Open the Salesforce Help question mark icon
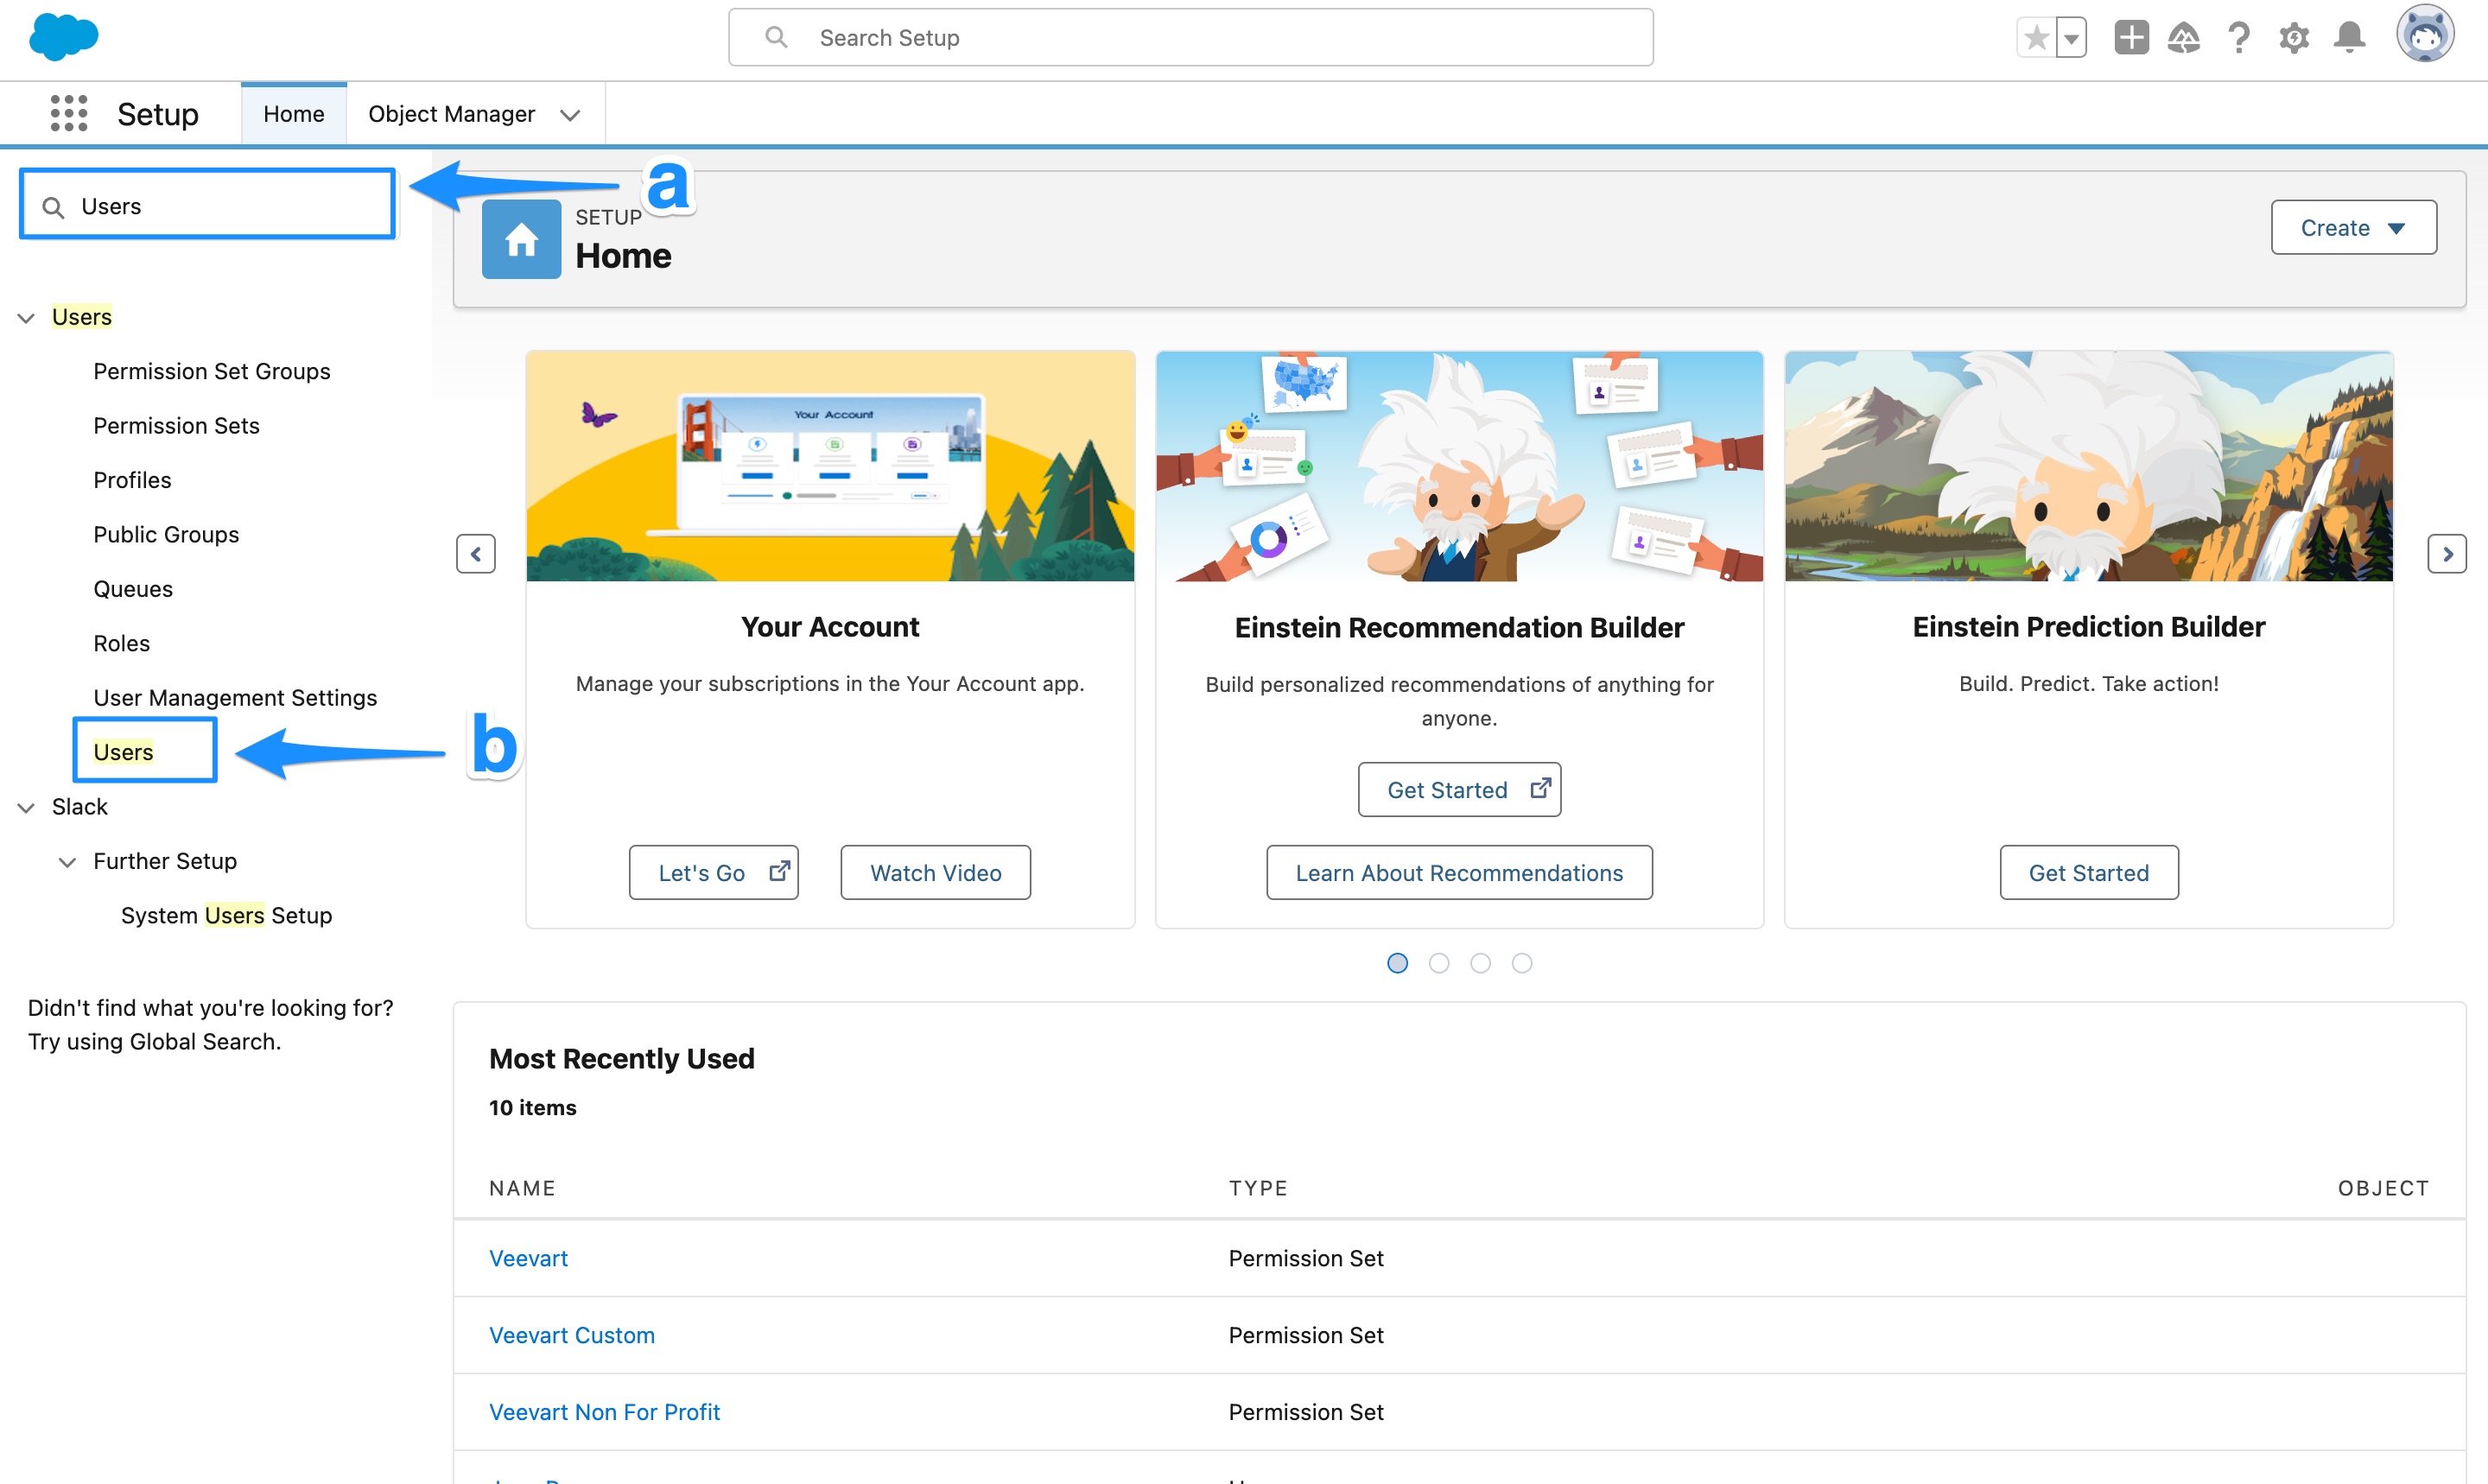 2239,37
